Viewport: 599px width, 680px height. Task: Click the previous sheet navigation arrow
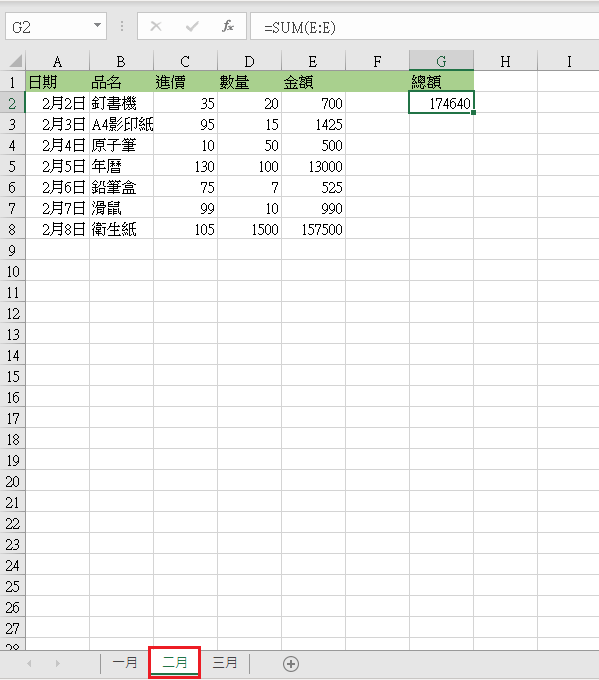tap(29, 664)
